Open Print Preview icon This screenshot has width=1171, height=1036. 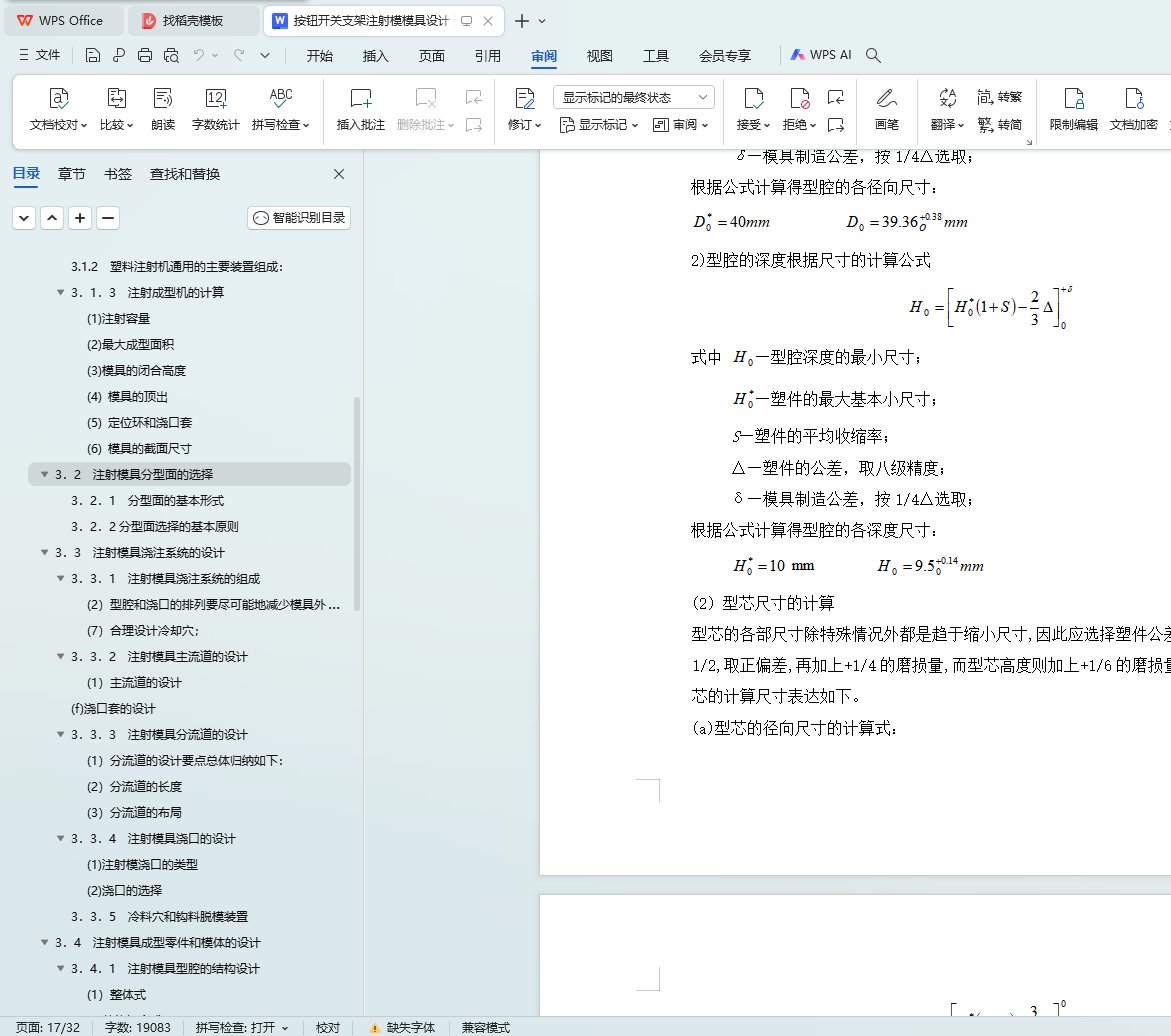pos(171,55)
